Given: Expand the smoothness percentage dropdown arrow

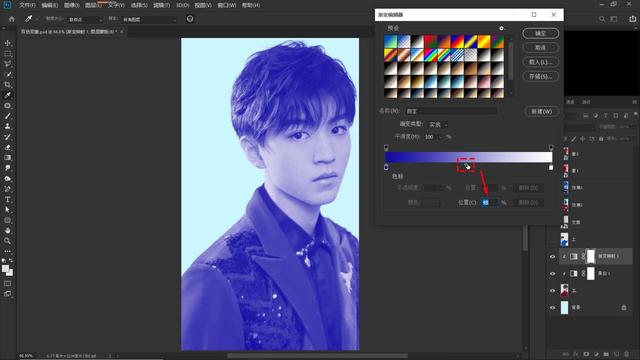Looking at the screenshot, I should click(440, 137).
